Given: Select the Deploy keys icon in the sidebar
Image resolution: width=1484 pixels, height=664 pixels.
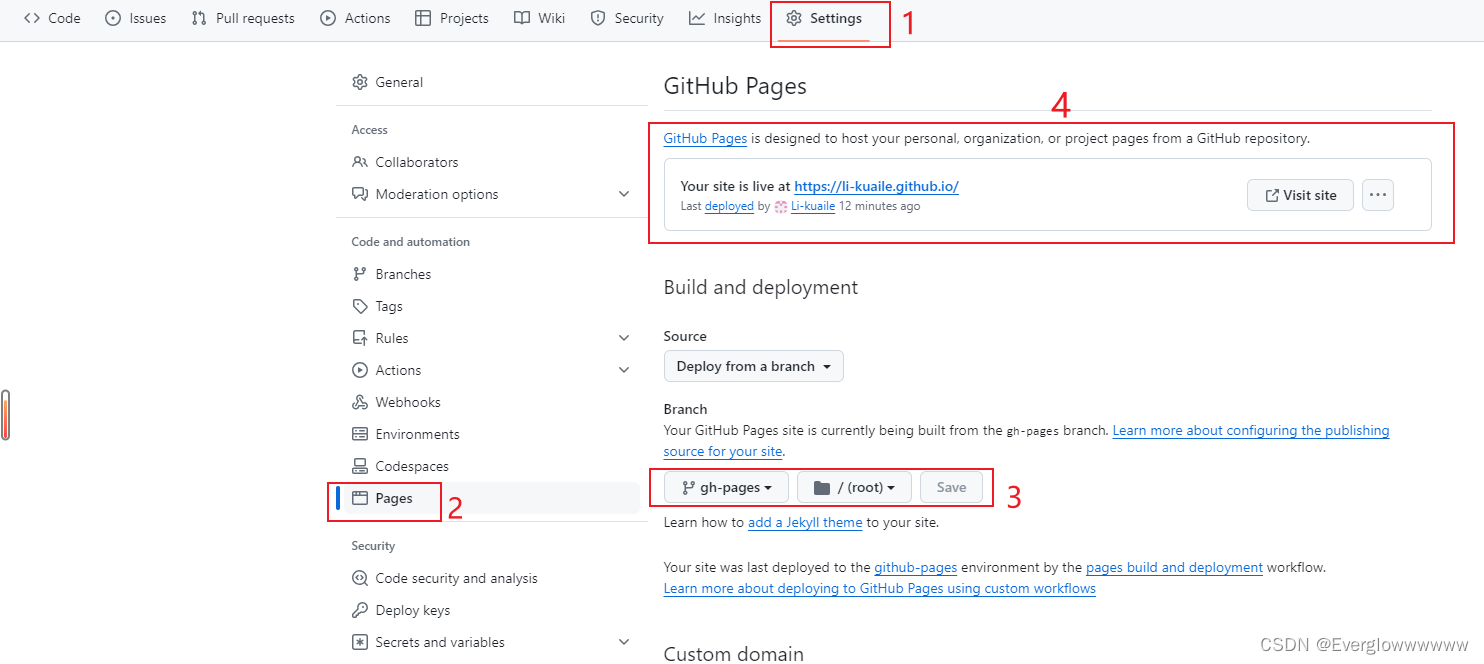Looking at the screenshot, I should click(360, 609).
